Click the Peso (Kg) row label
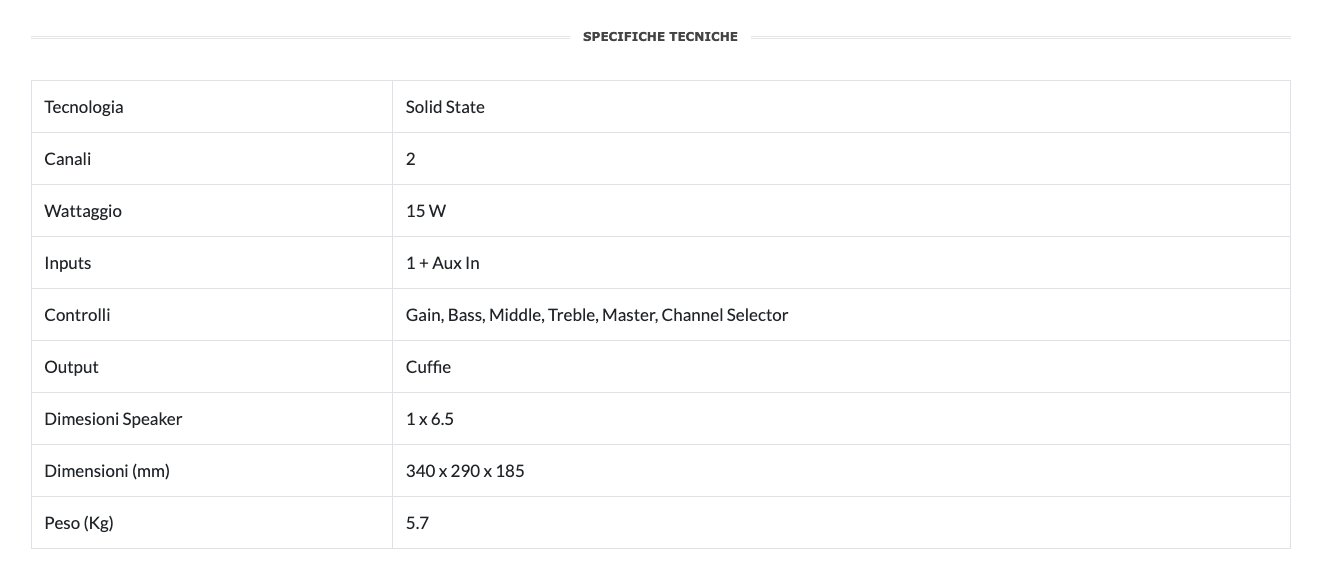The width and height of the screenshot is (1322, 580). point(79,523)
